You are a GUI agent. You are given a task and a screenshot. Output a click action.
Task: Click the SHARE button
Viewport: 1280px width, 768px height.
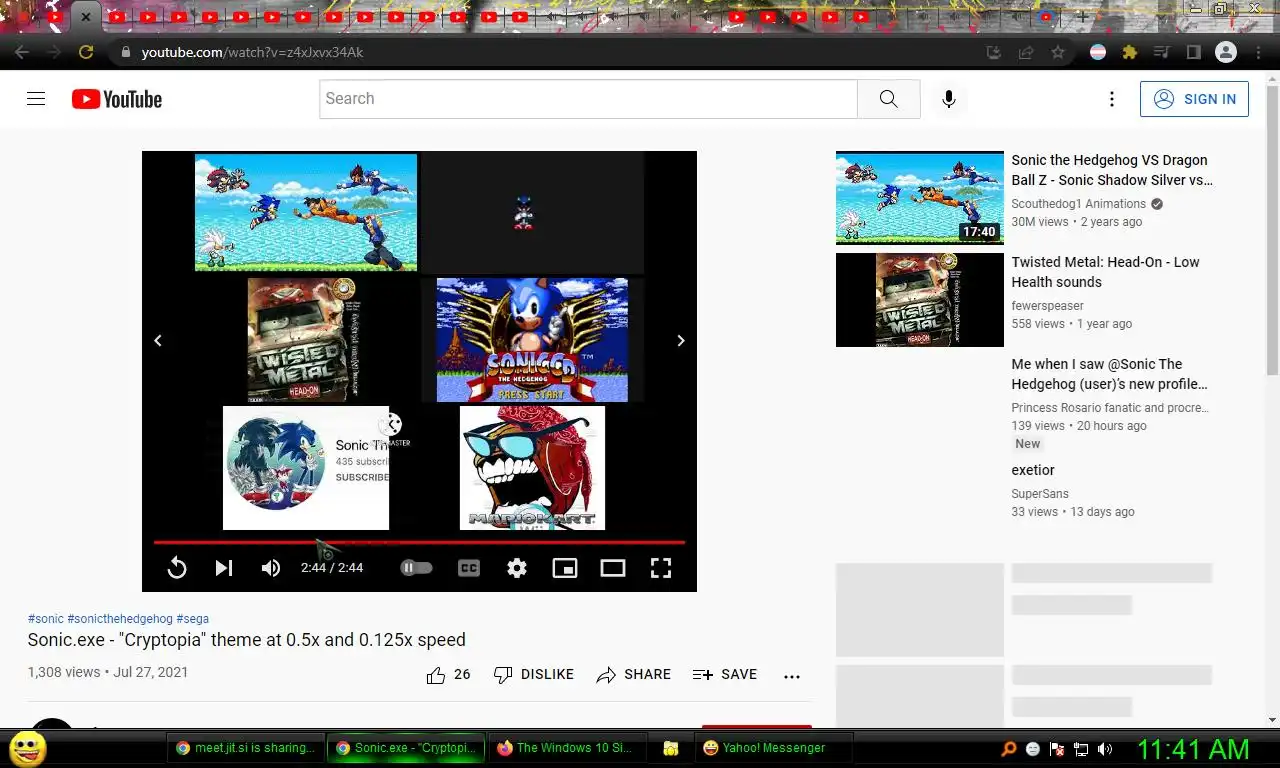(634, 675)
